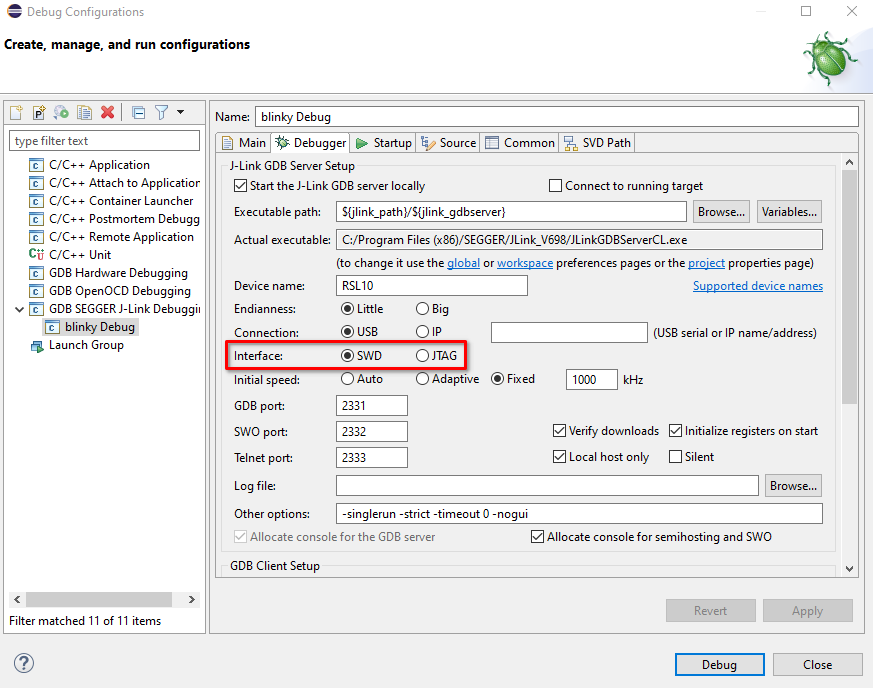
Task: Toggle the Silent checkbox
Action: 676,457
